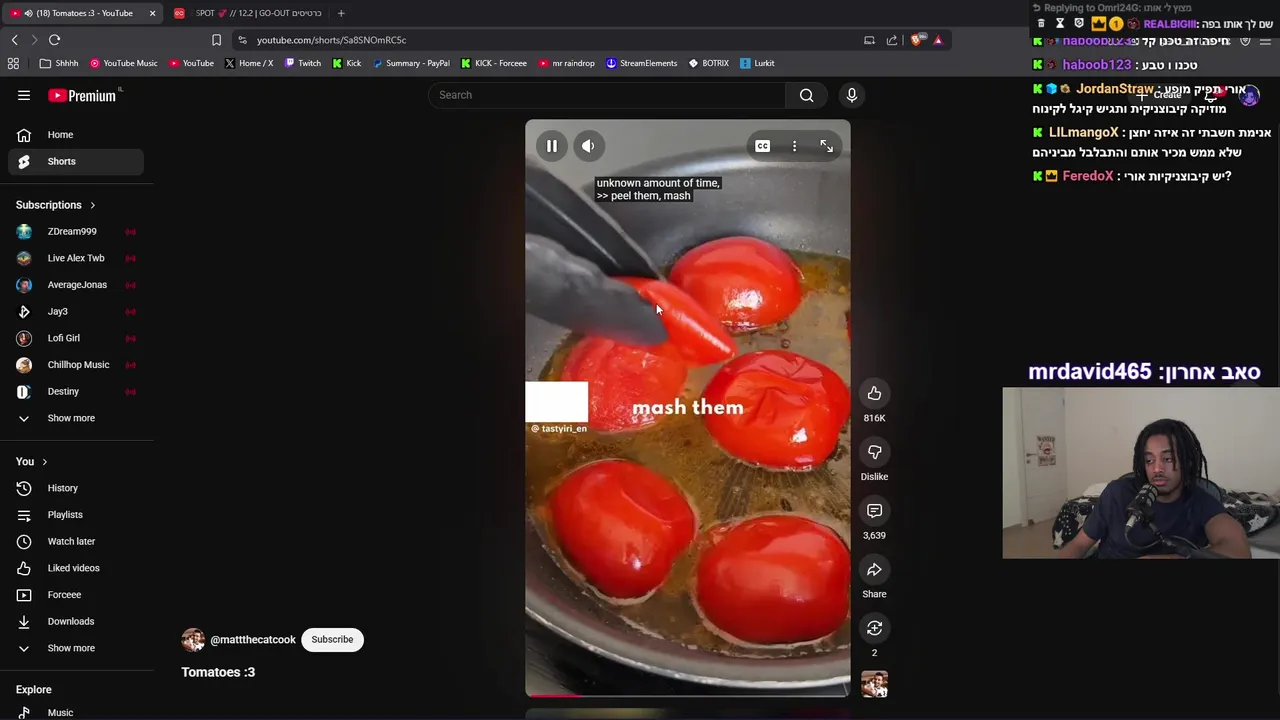
Task: Open the ZDream999 subscription
Action: point(76,231)
